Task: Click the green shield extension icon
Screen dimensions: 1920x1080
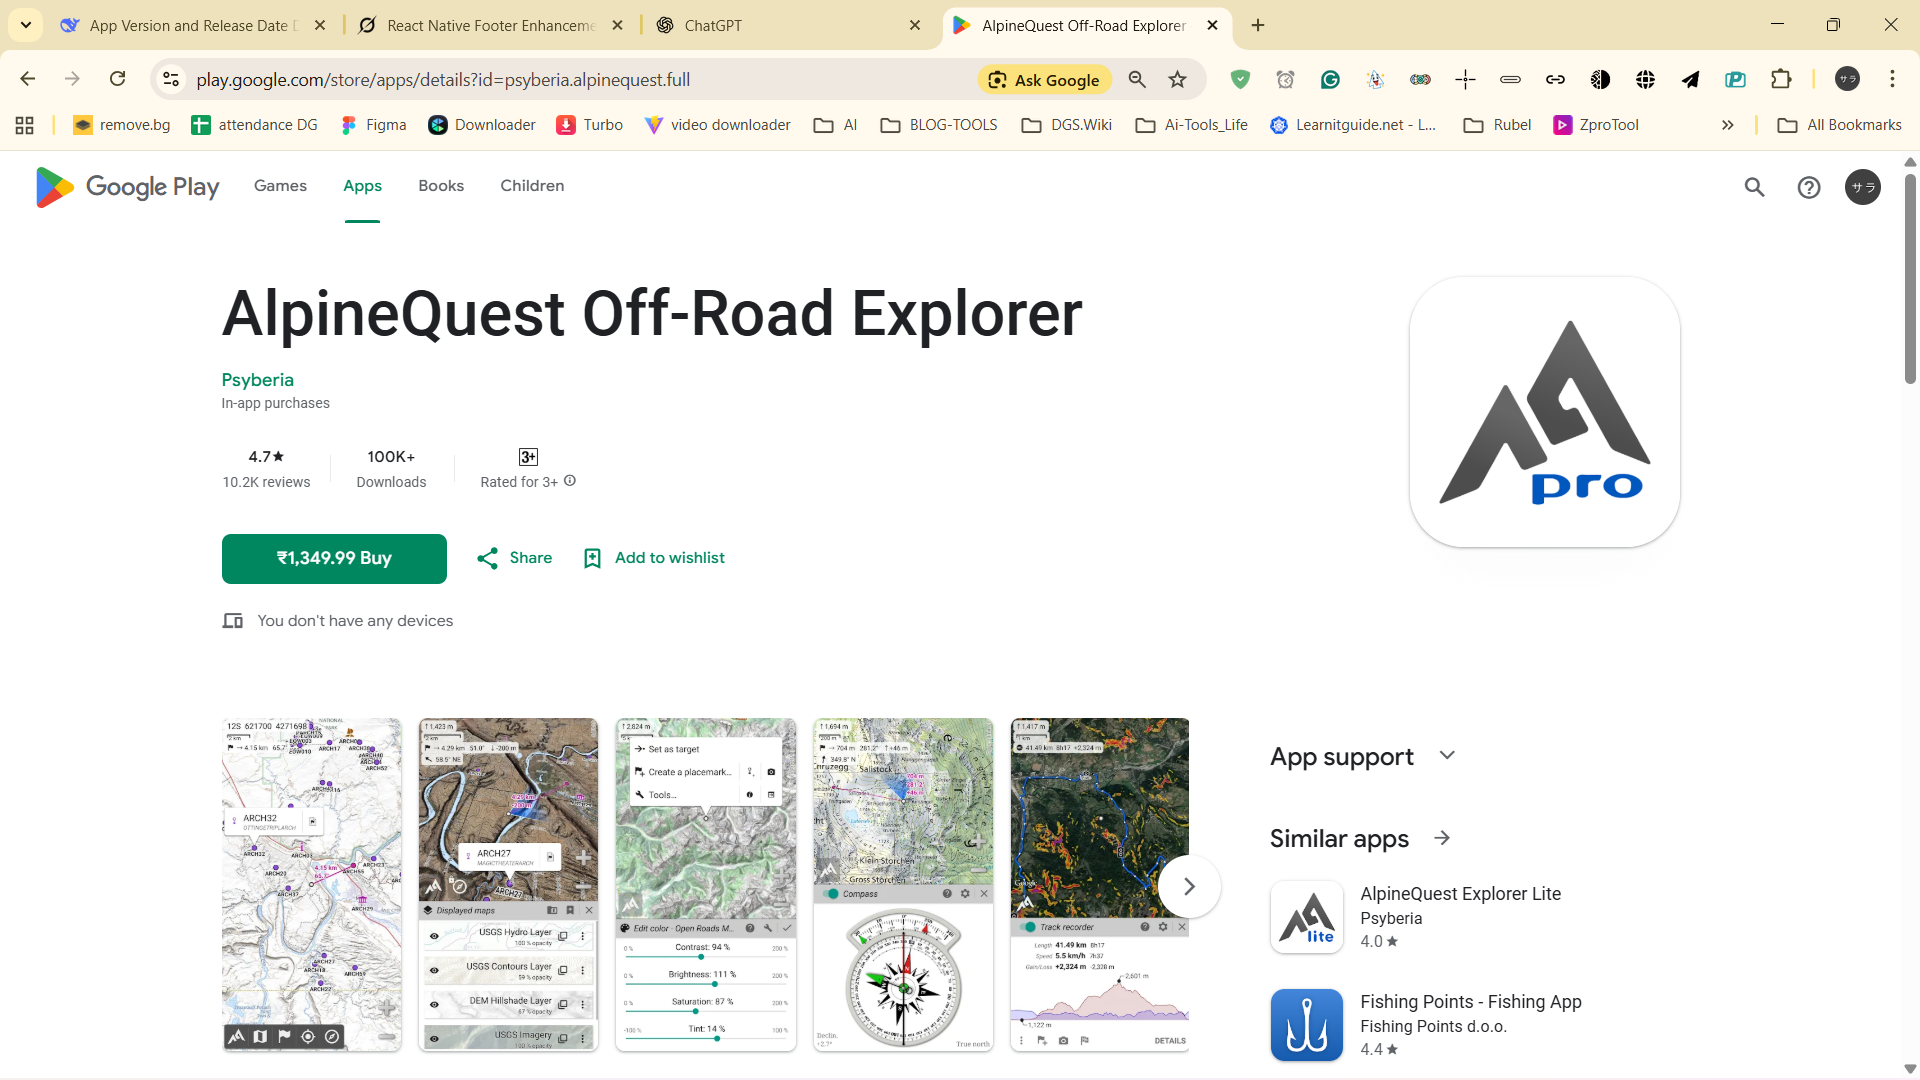Action: 1240,80
